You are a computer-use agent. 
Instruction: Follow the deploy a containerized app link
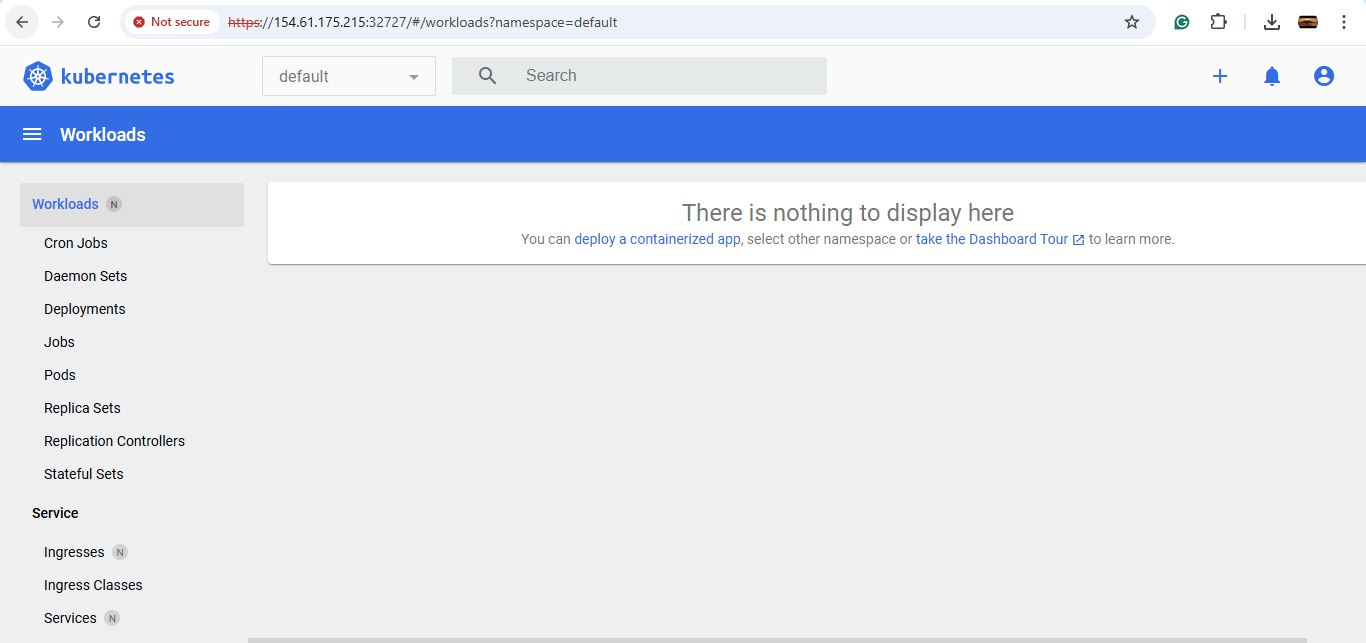pos(658,239)
